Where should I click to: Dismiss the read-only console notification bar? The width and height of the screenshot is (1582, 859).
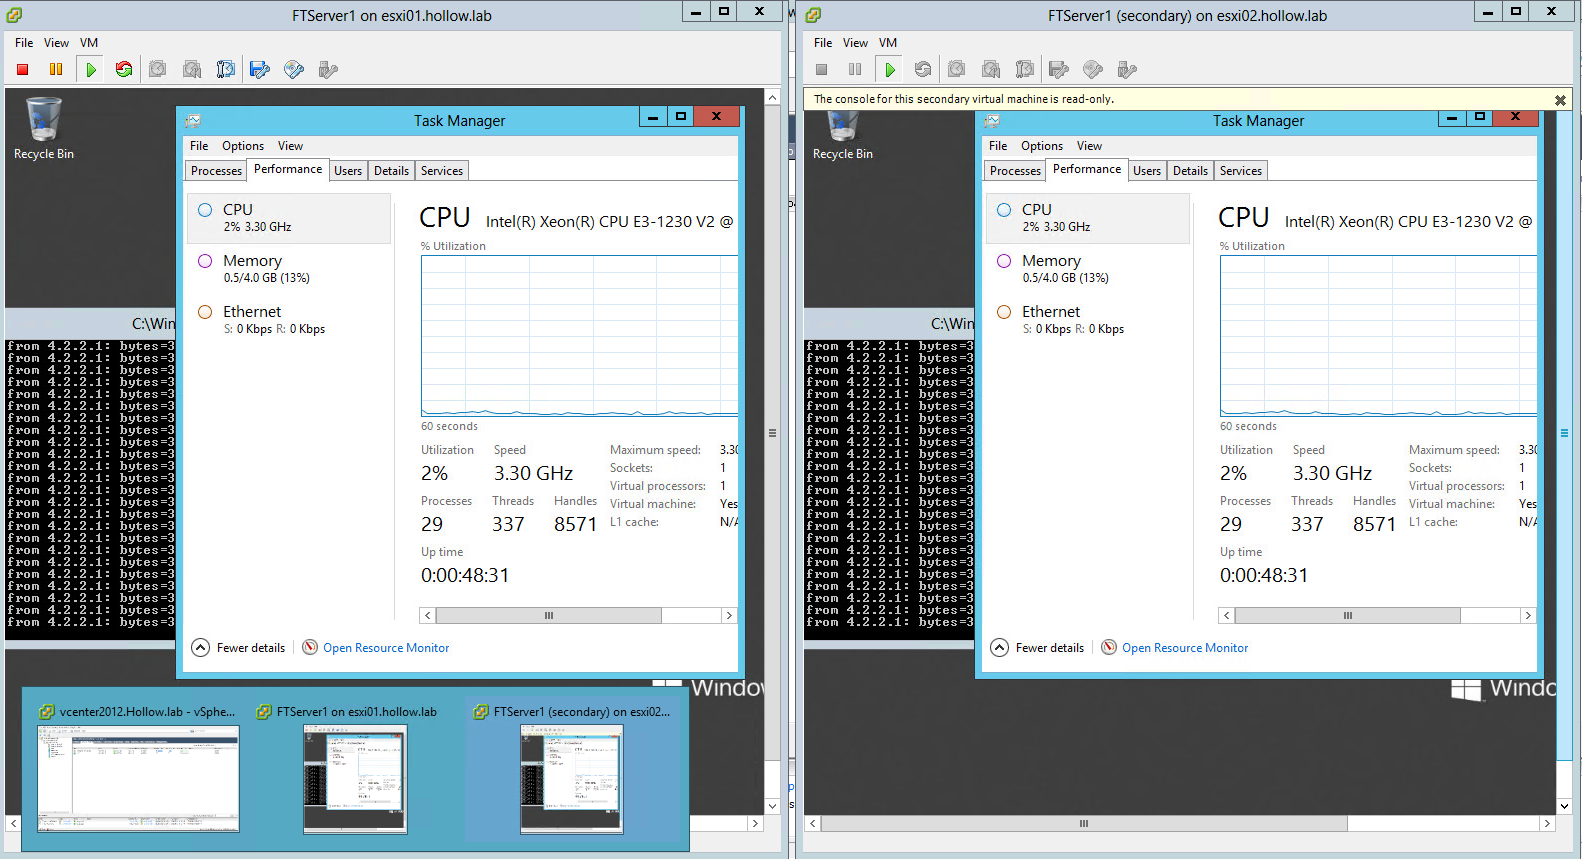coord(1559,100)
